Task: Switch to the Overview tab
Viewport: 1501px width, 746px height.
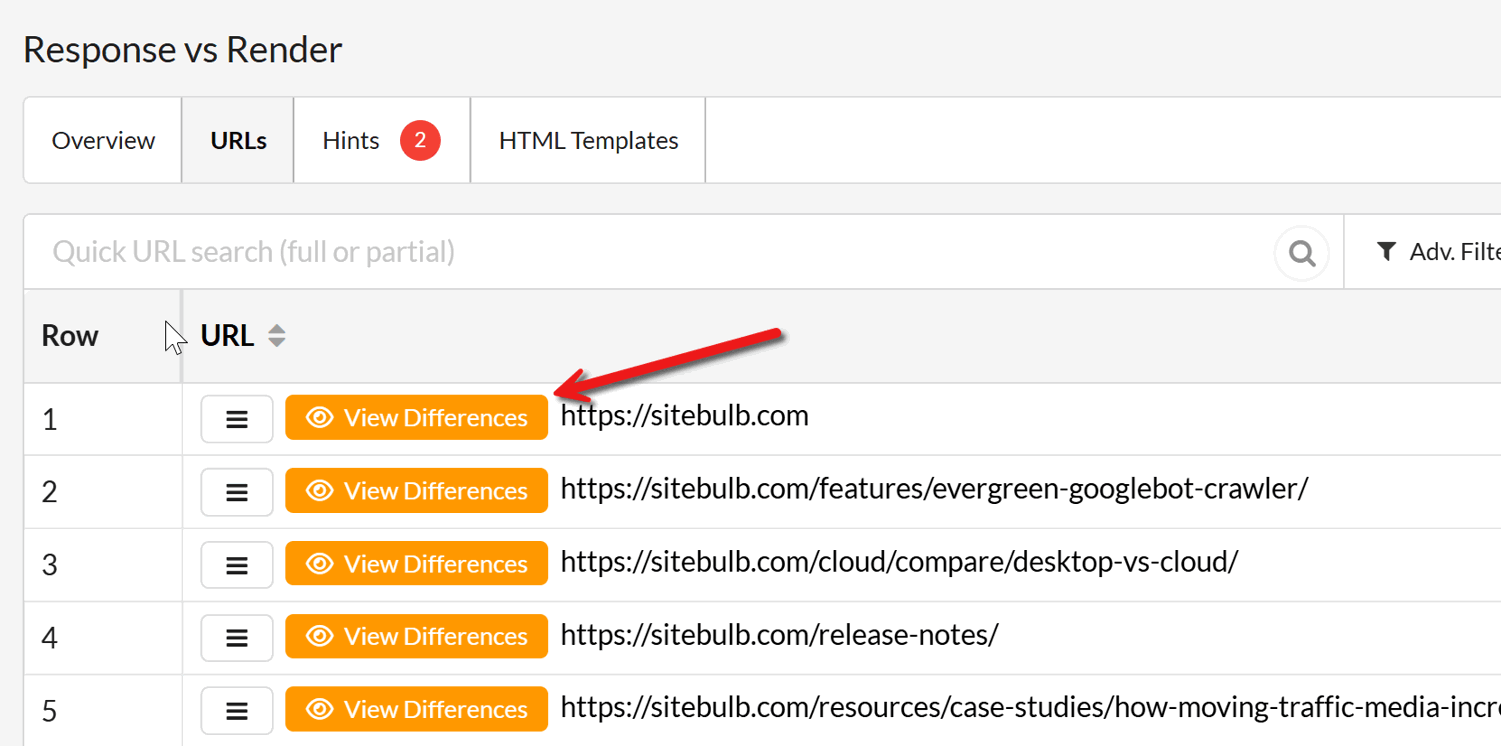Action: click(103, 140)
